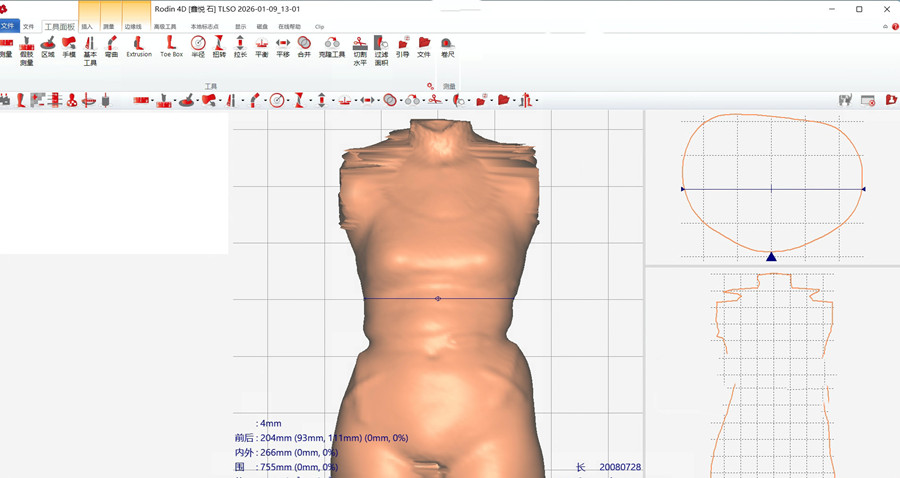Open the 工具 group dialog launcher
Viewport: 900px width, 478px height.
(430, 86)
